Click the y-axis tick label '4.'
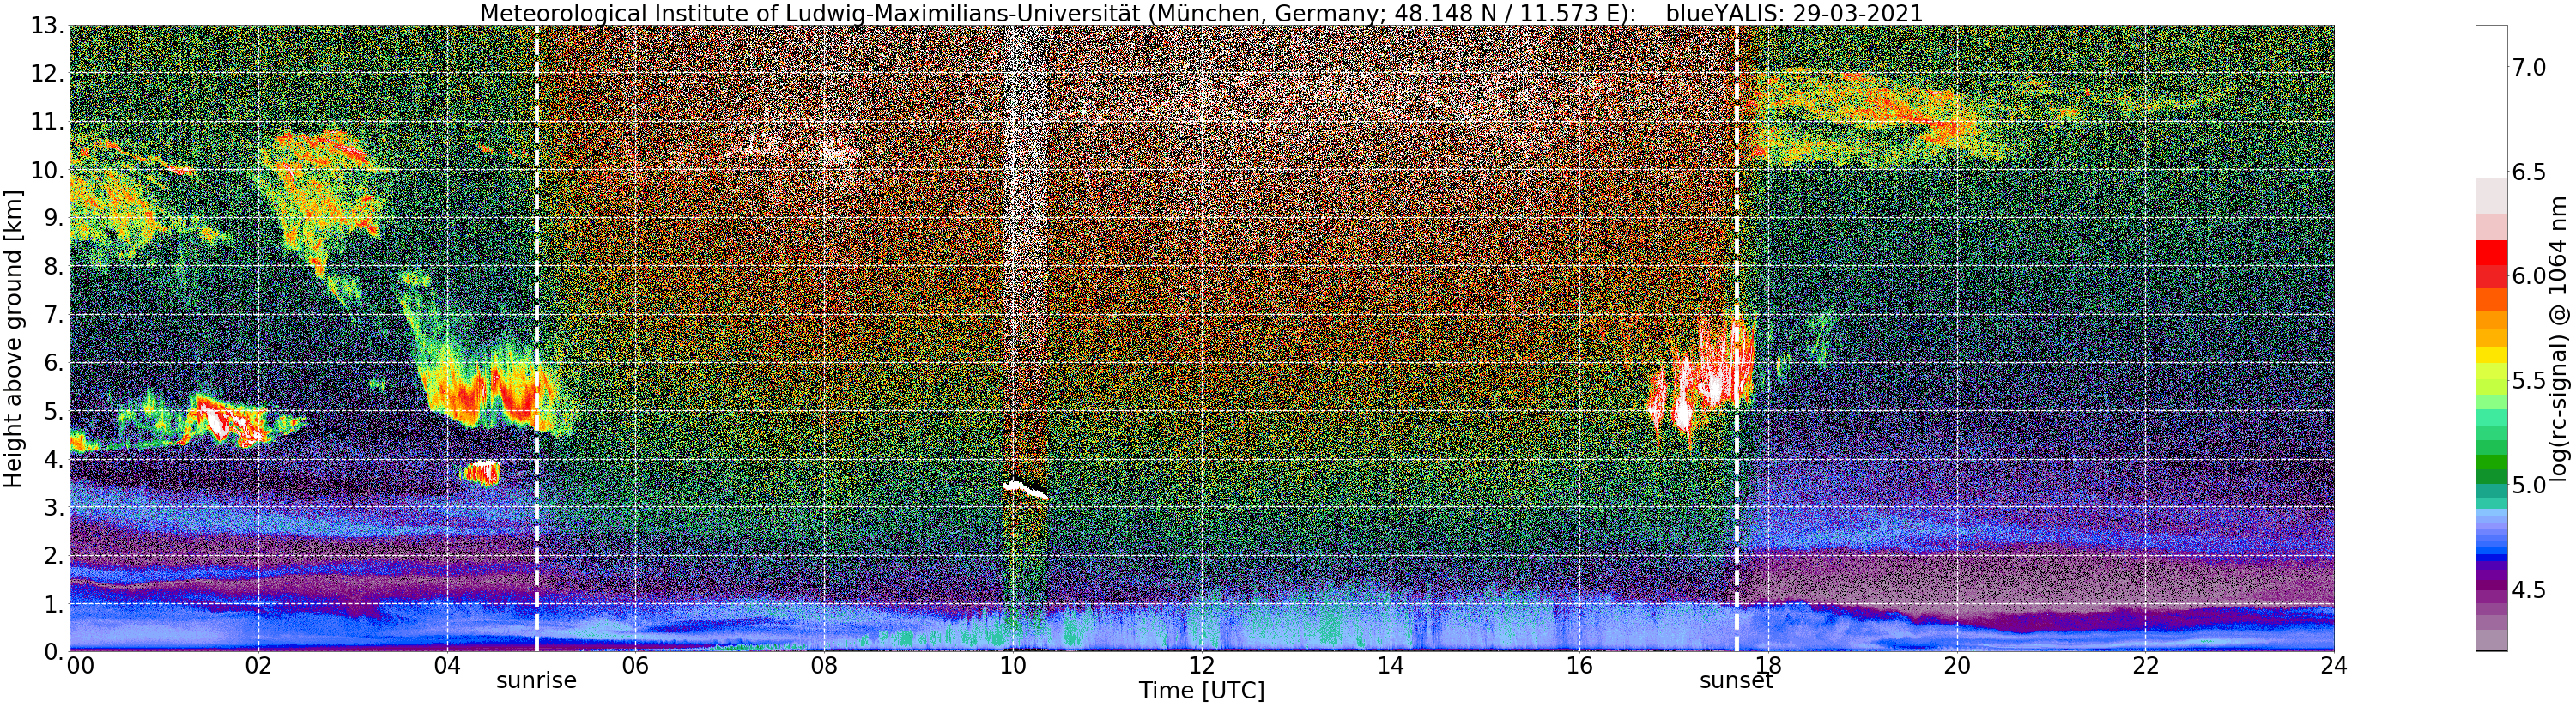 click(54, 459)
